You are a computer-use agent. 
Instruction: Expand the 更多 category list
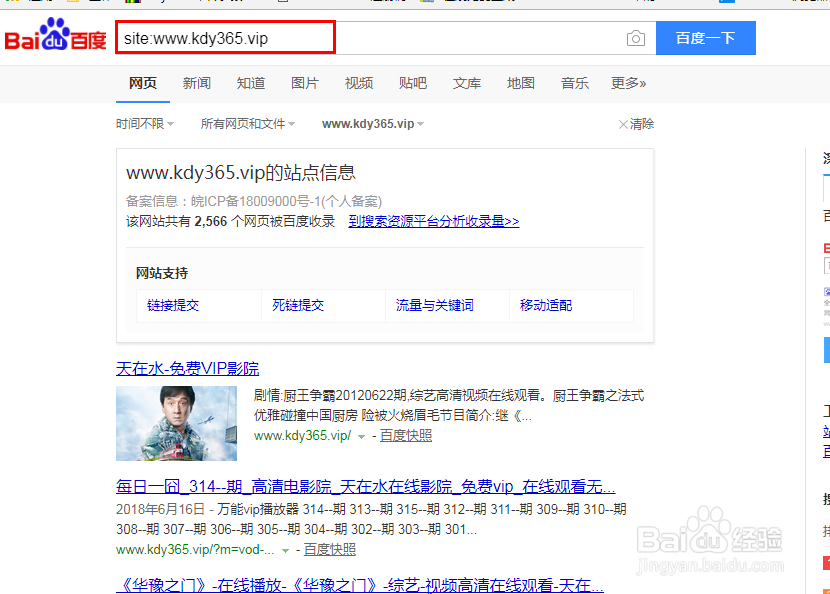[x=628, y=84]
